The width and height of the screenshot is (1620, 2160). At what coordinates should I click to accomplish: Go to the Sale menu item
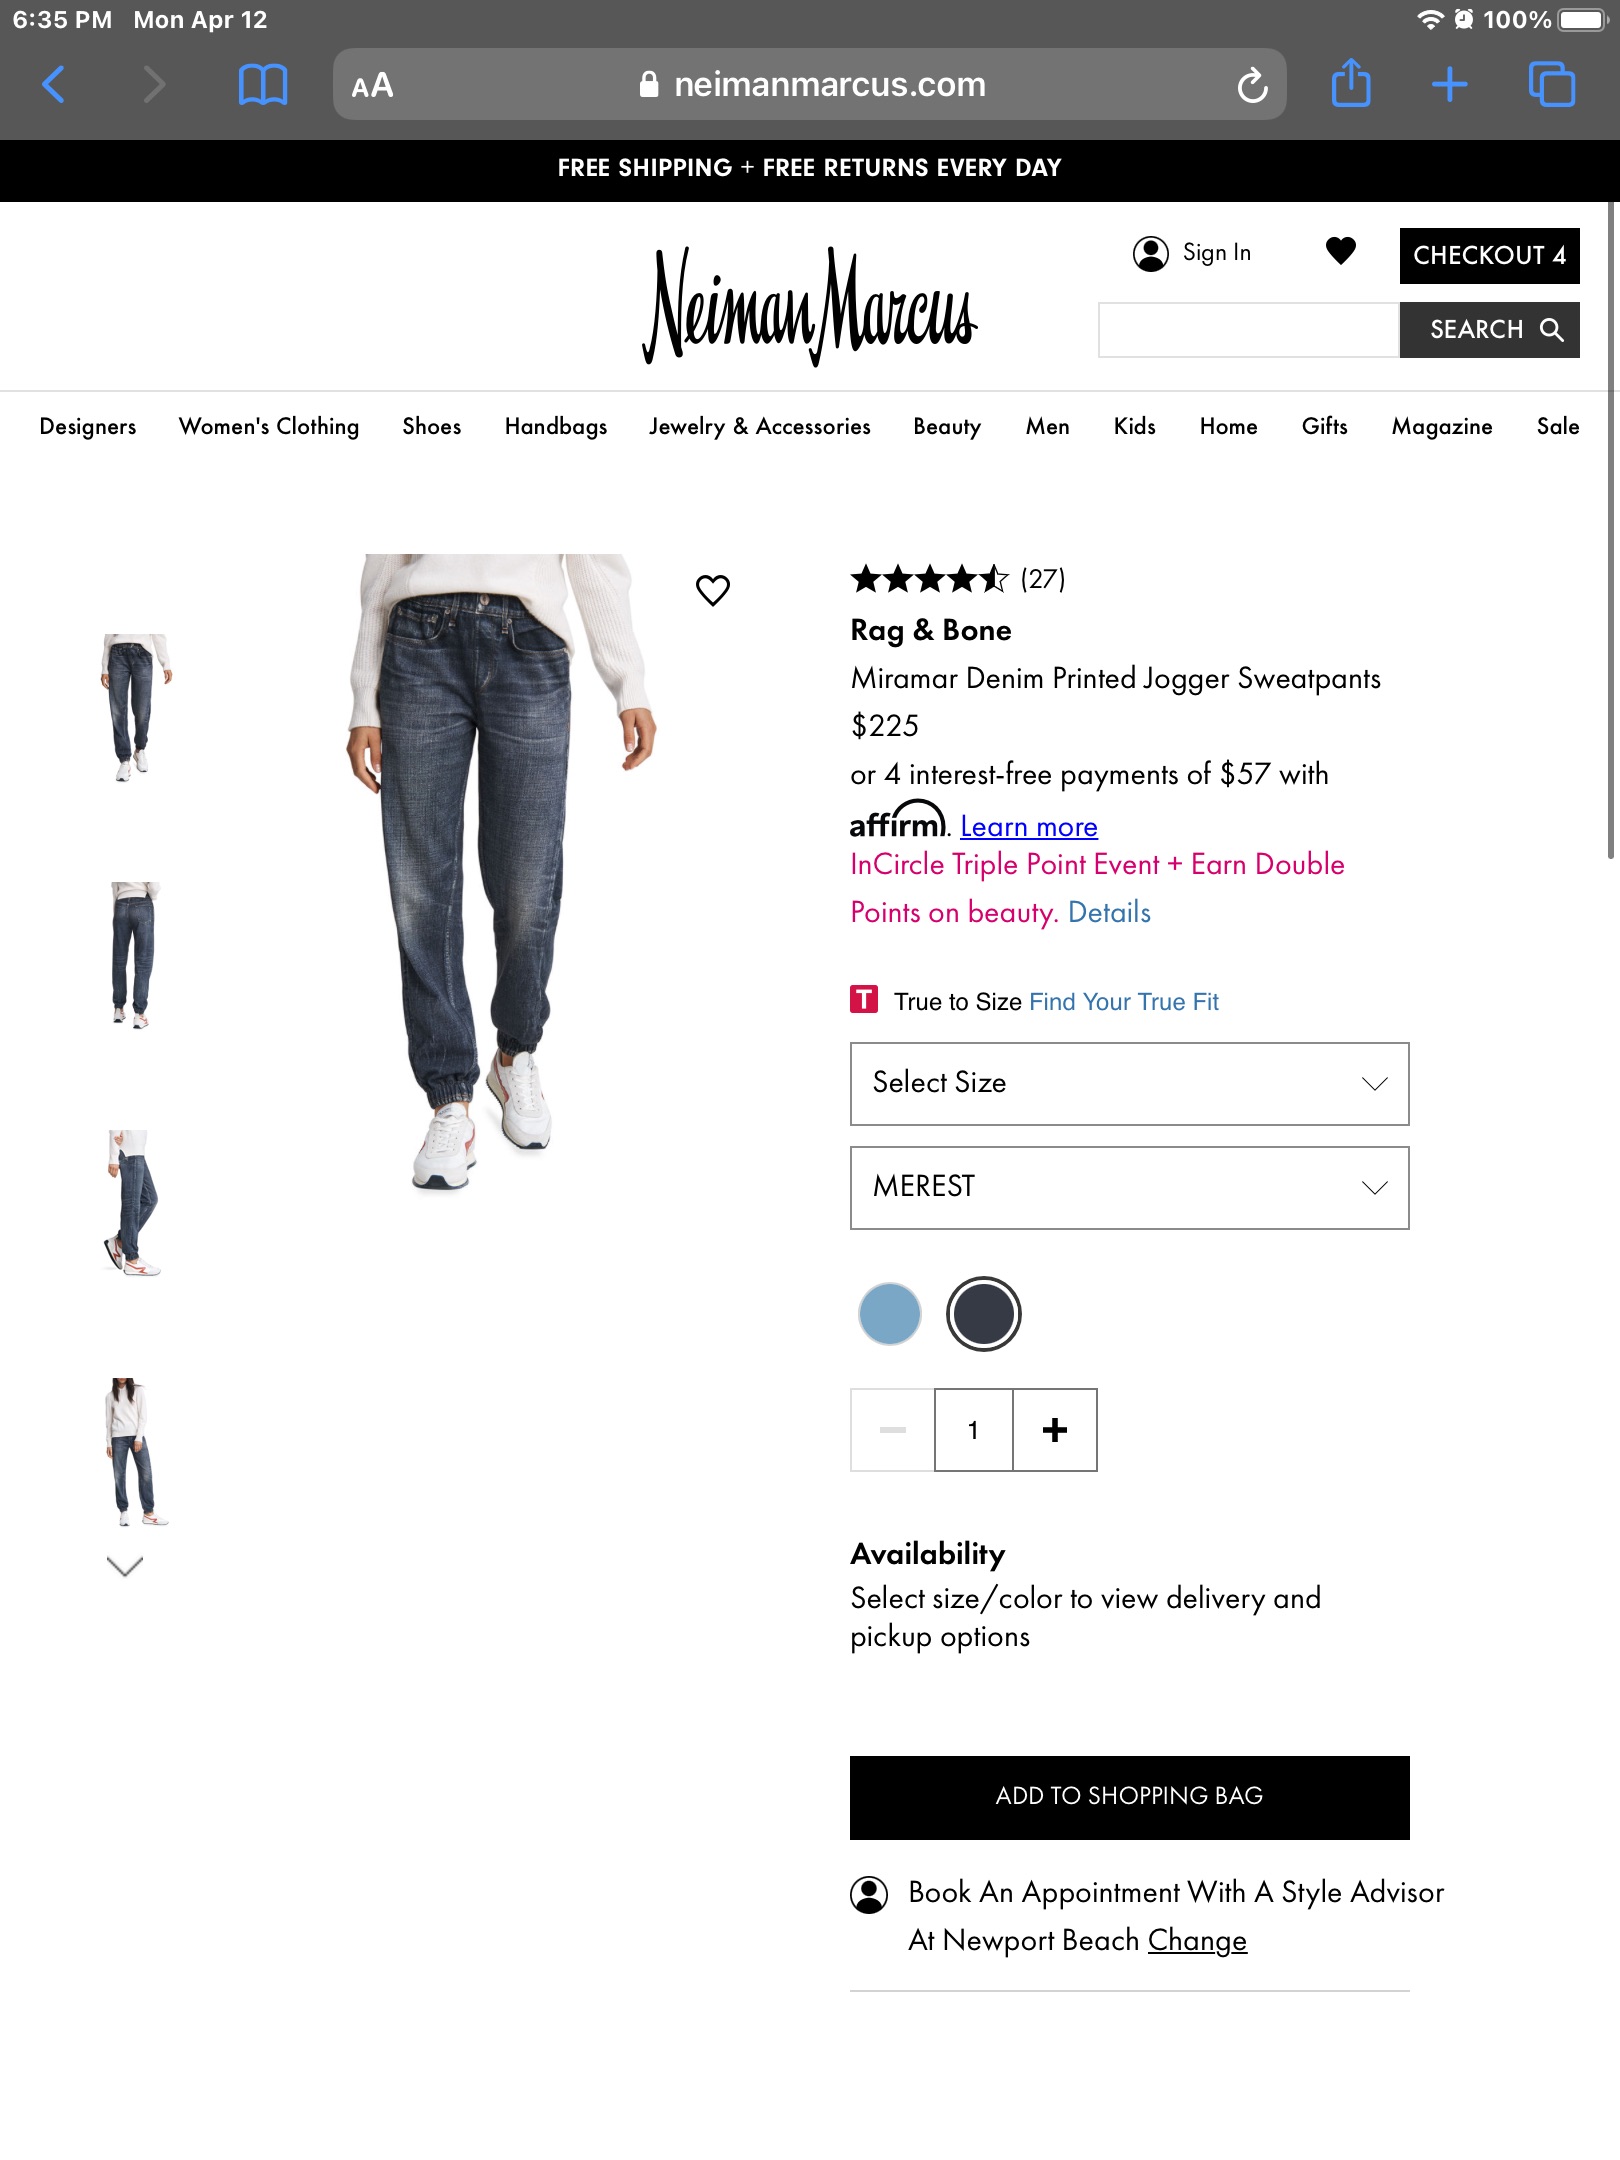click(1558, 426)
